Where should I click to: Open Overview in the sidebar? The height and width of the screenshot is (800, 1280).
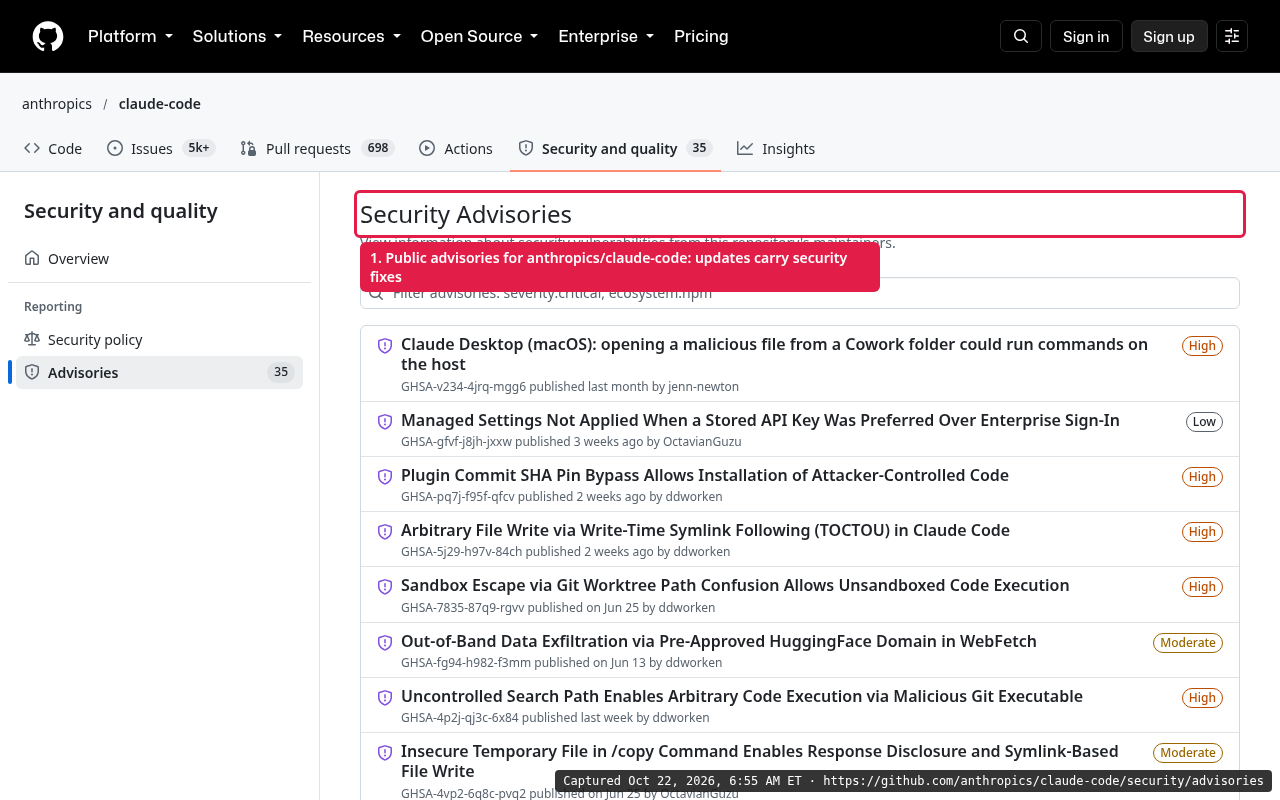pos(160,258)
